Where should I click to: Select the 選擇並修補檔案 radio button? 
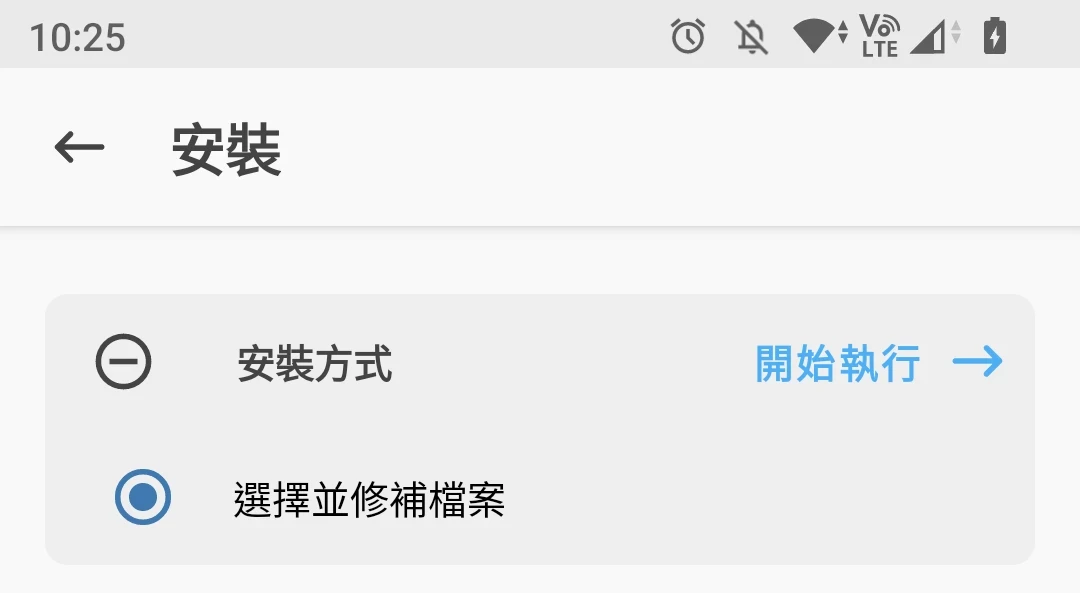[143, 497]
